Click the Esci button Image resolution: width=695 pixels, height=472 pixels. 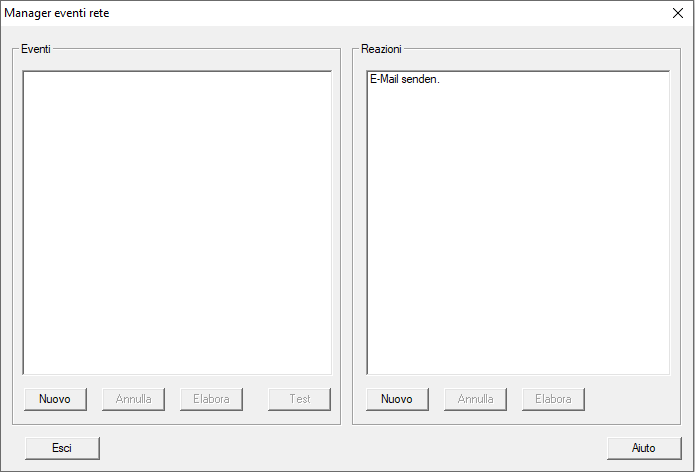pyautogui.click(x=62, y=448)
